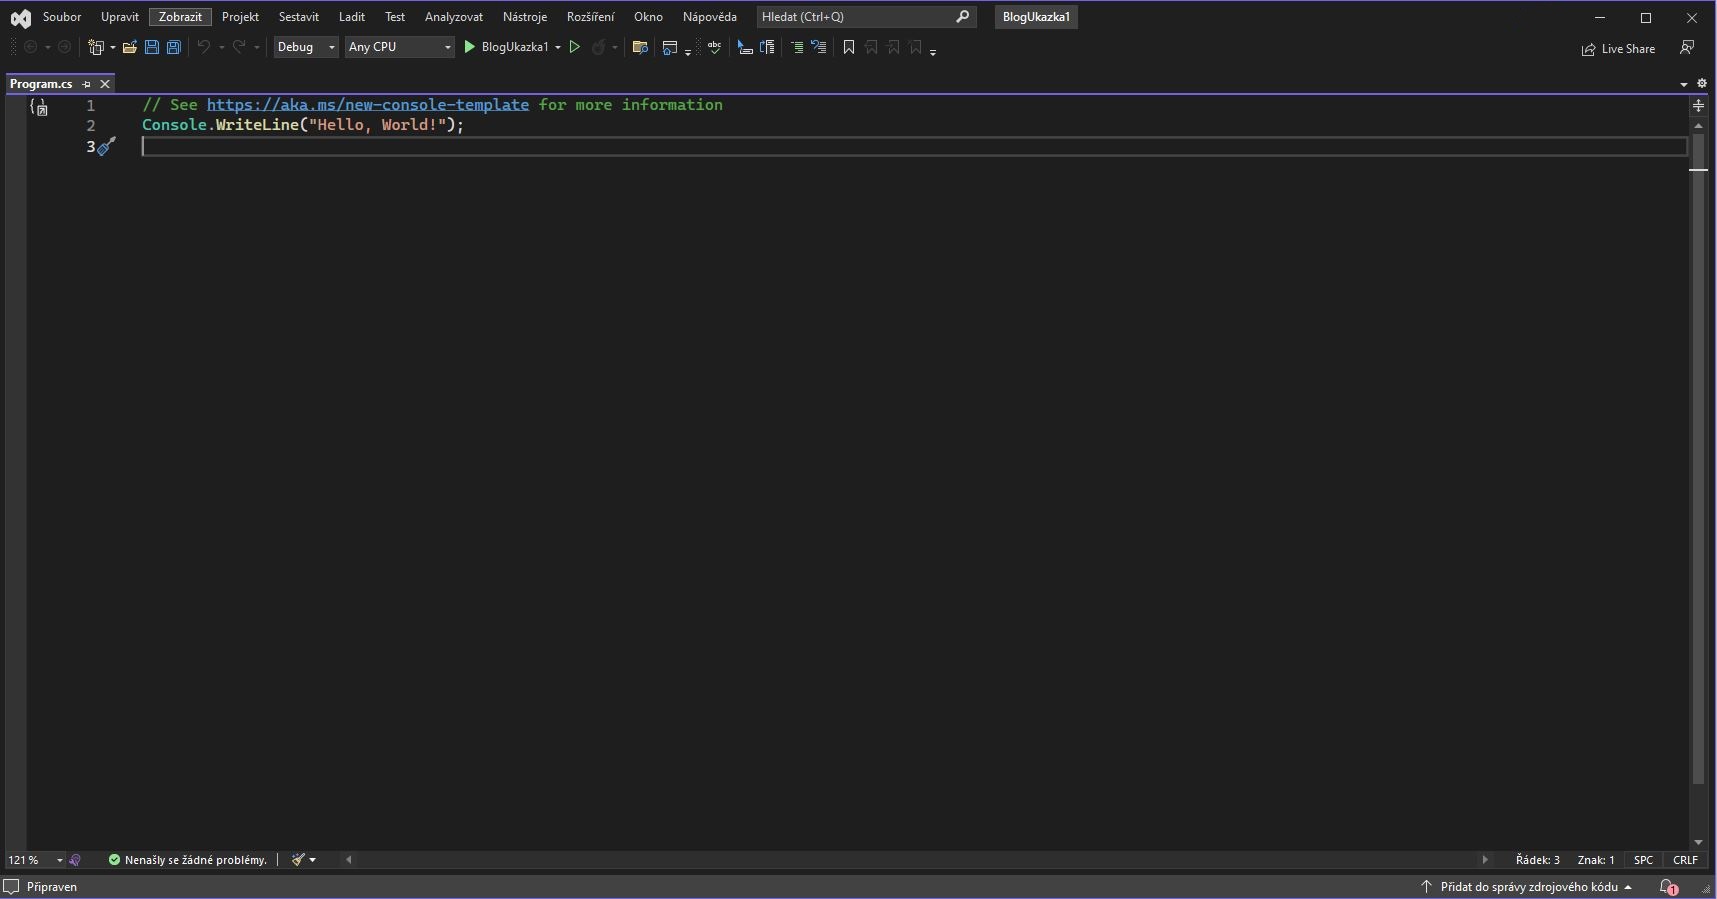
Task: Click the IntelliCode icon beside the zoom level
Action: 75,860
